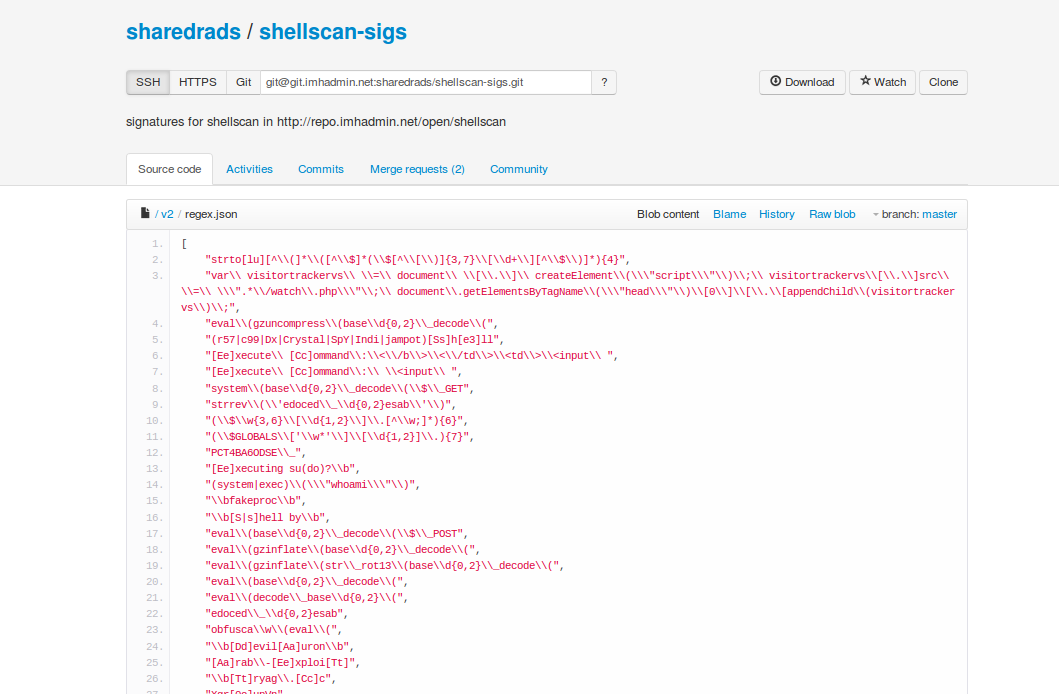Viewport: 1059px width, 694px height.
Task: Open the branch master dropdown
Action: click(914, 214)
